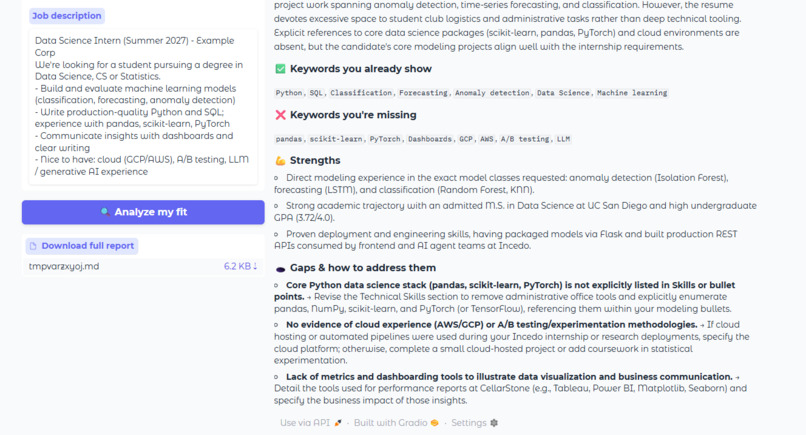Click the 6.2 KB download arrow
806x435 pixels.
tap(240, 266)
